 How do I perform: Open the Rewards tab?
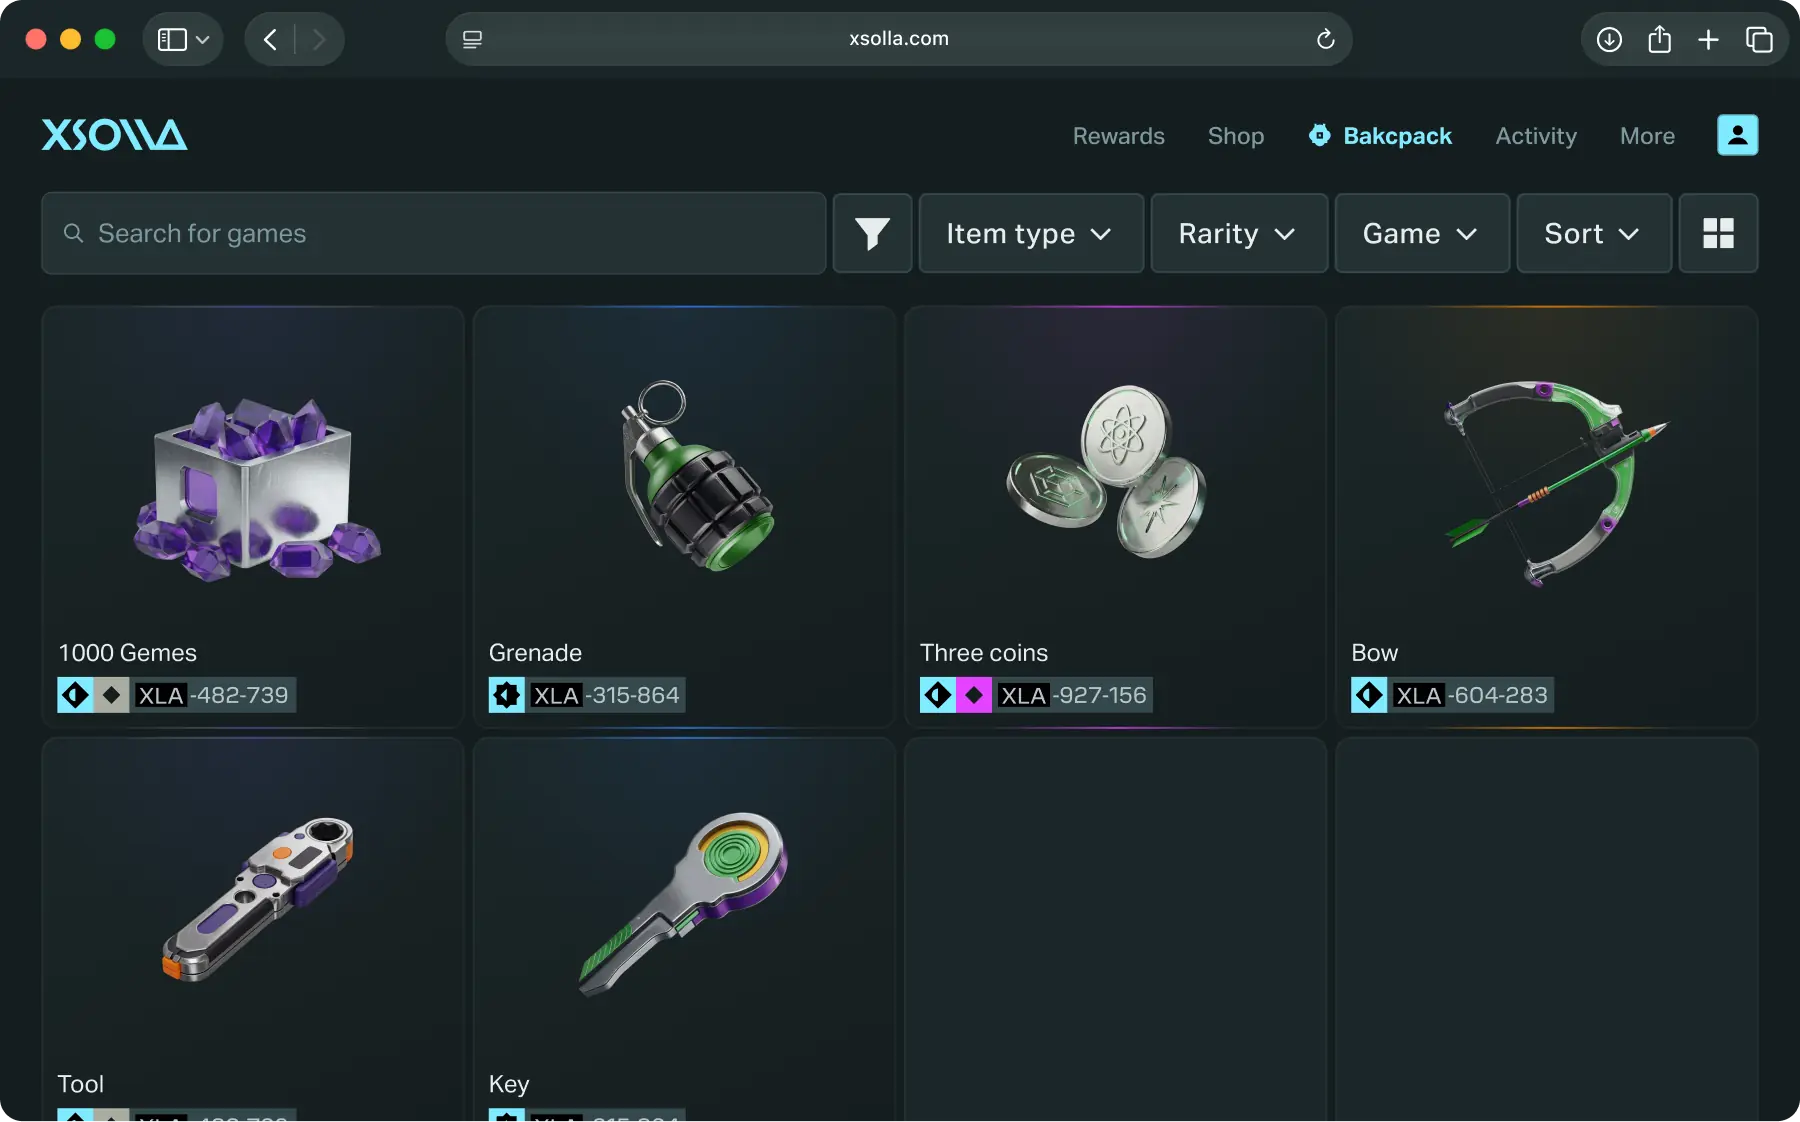[1118, 136]
